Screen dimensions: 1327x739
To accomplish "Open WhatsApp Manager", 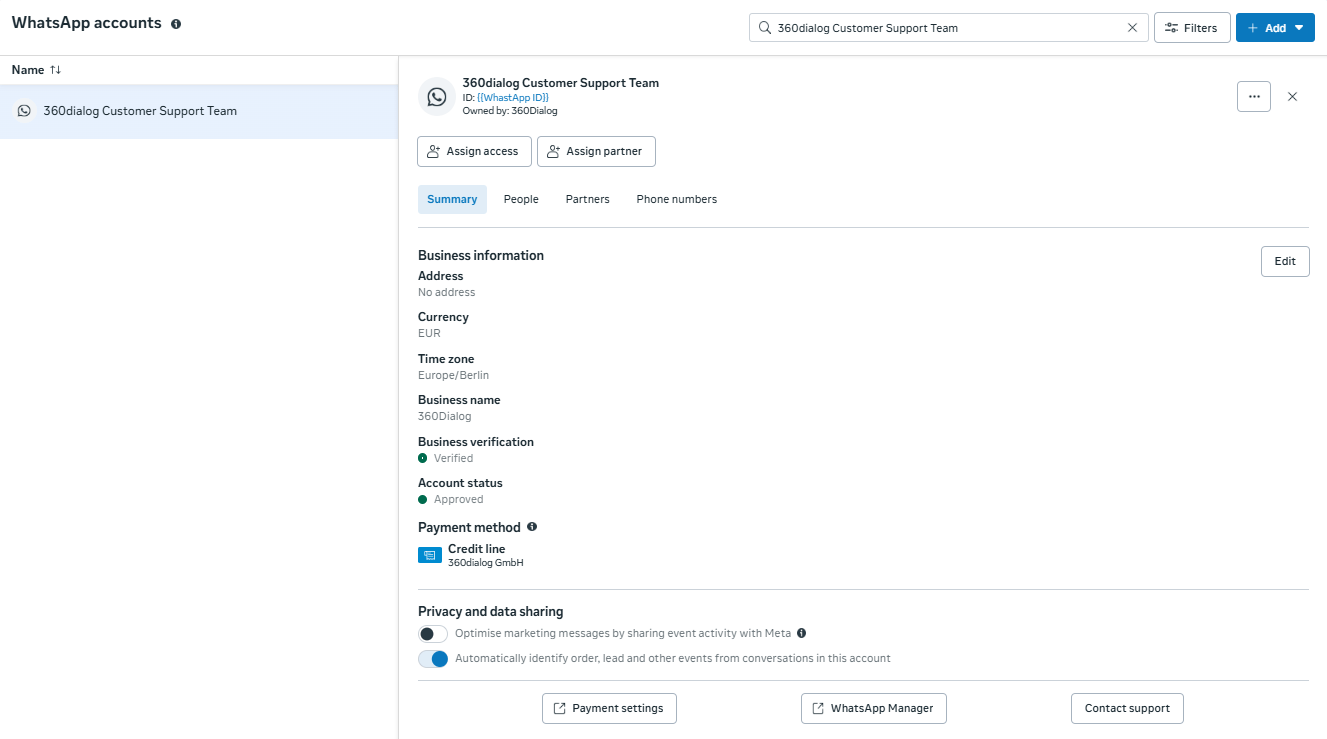I will 873,708.
